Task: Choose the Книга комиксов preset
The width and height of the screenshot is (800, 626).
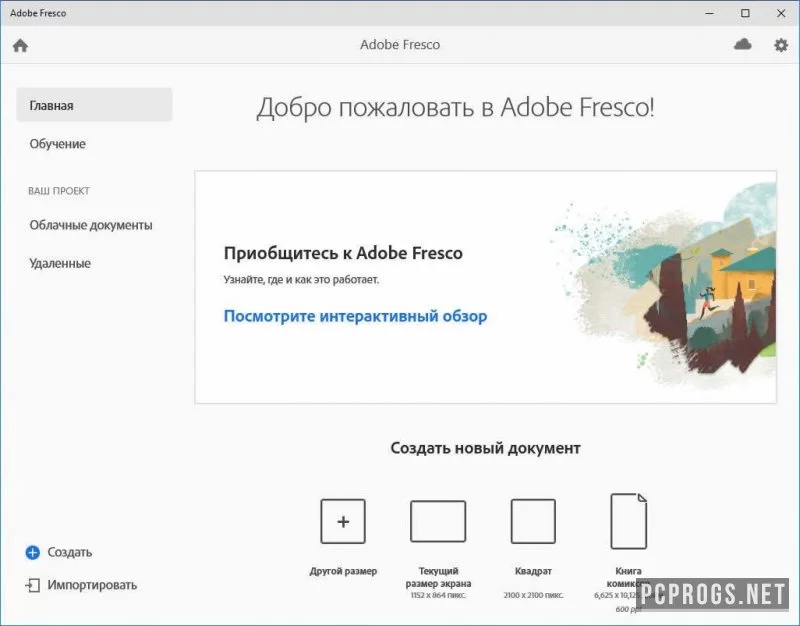Action: click(629, 521)
